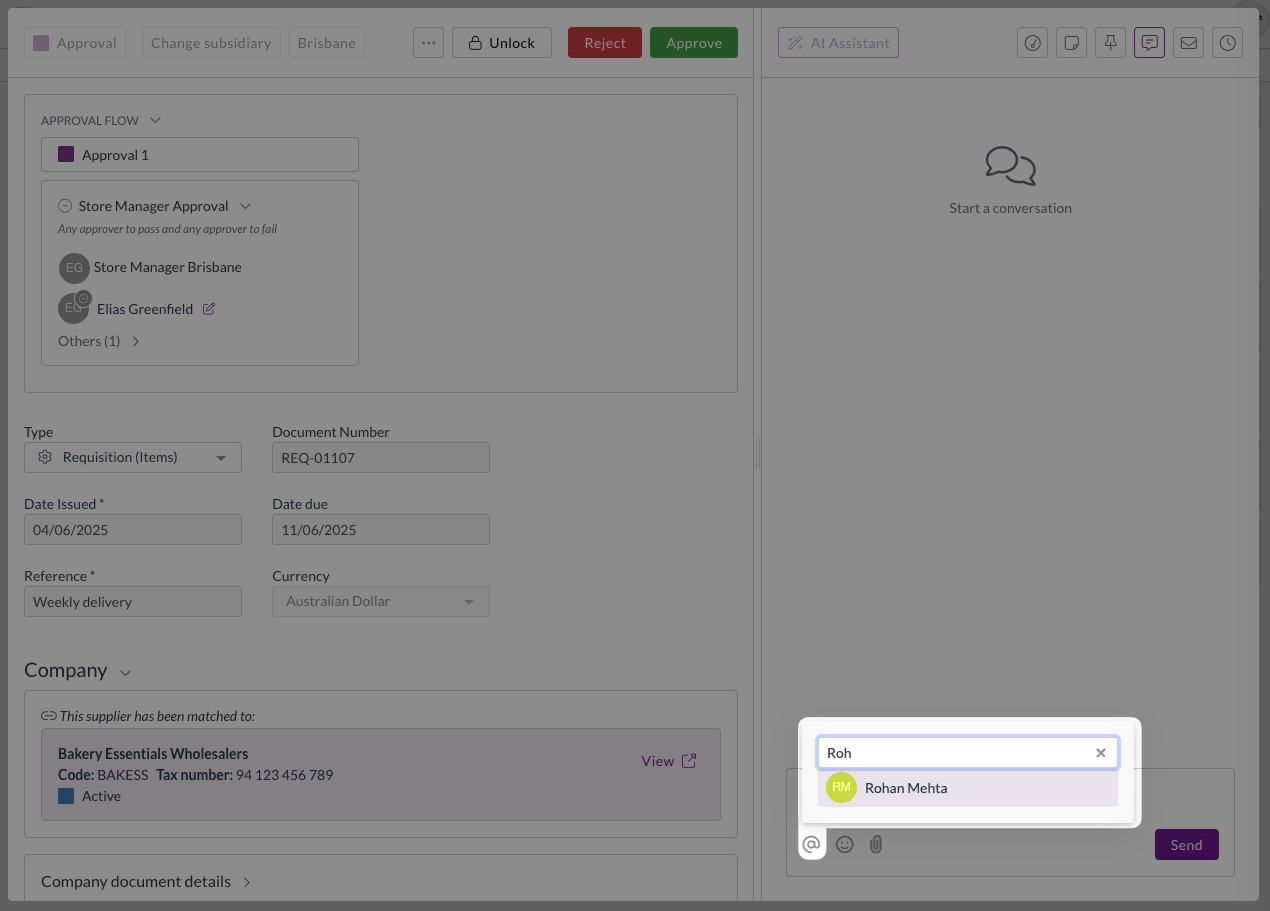Send the chat message
Screen dimensions: 1270x911
point(1187,845)
